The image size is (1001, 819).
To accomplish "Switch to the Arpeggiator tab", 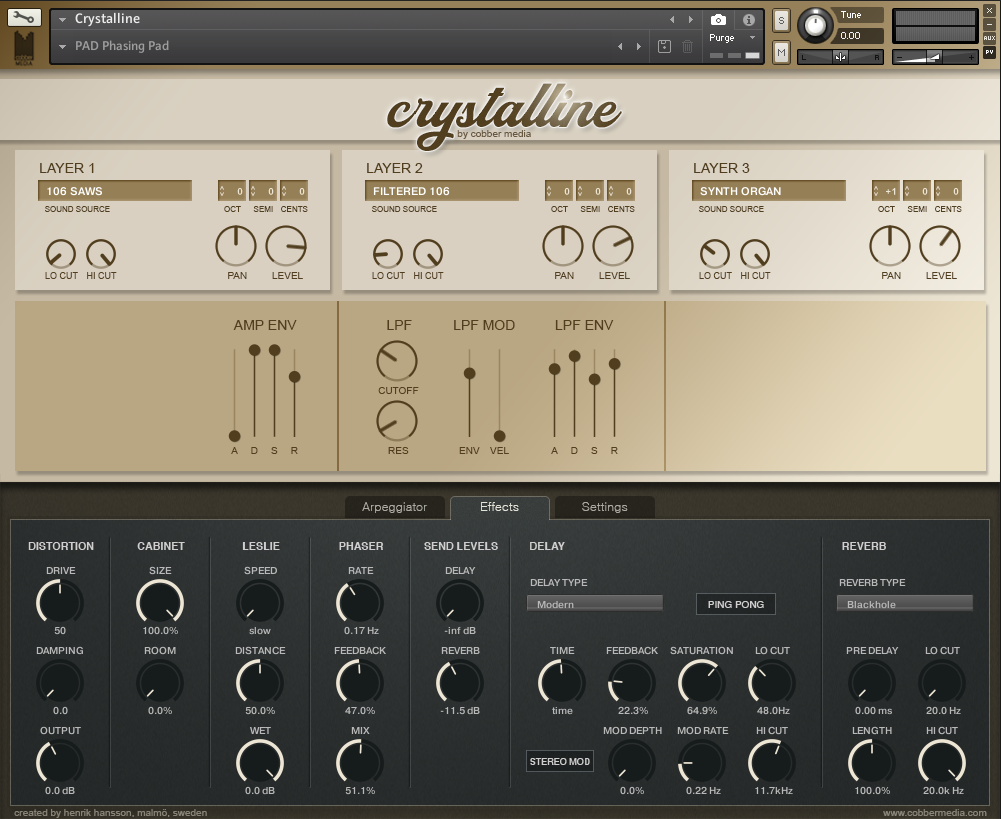I will point(395,507).
